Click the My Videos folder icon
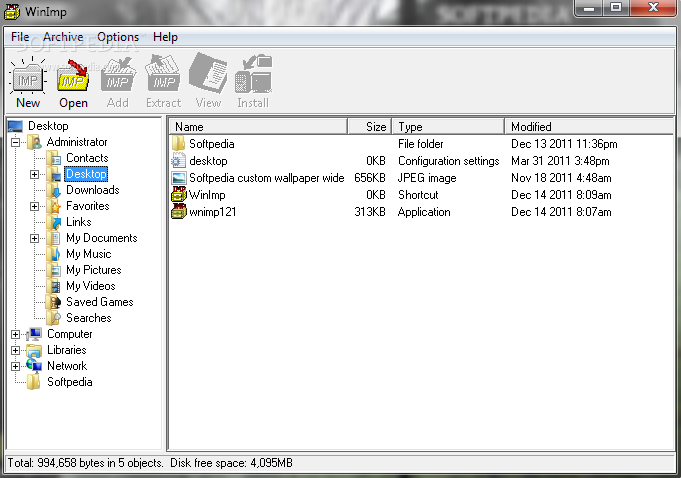The width and height of the screenshot is (681, 478). click(x=54, y=286)
